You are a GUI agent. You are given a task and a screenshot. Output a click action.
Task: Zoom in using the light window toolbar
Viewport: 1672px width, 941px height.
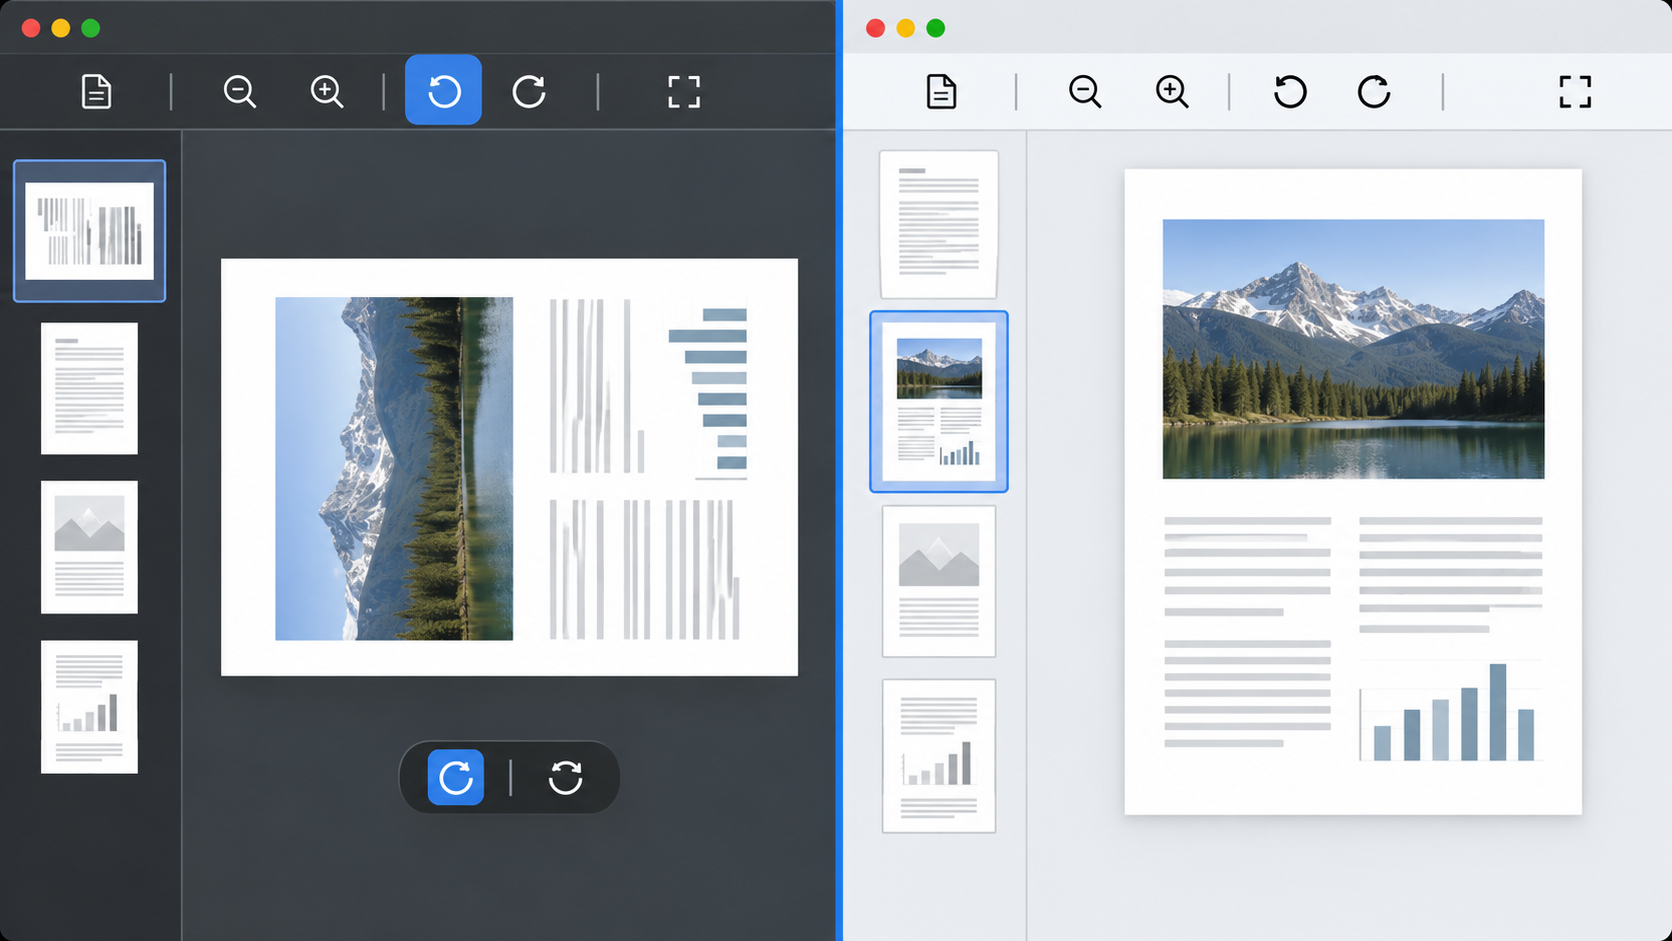pos(1172,92)
